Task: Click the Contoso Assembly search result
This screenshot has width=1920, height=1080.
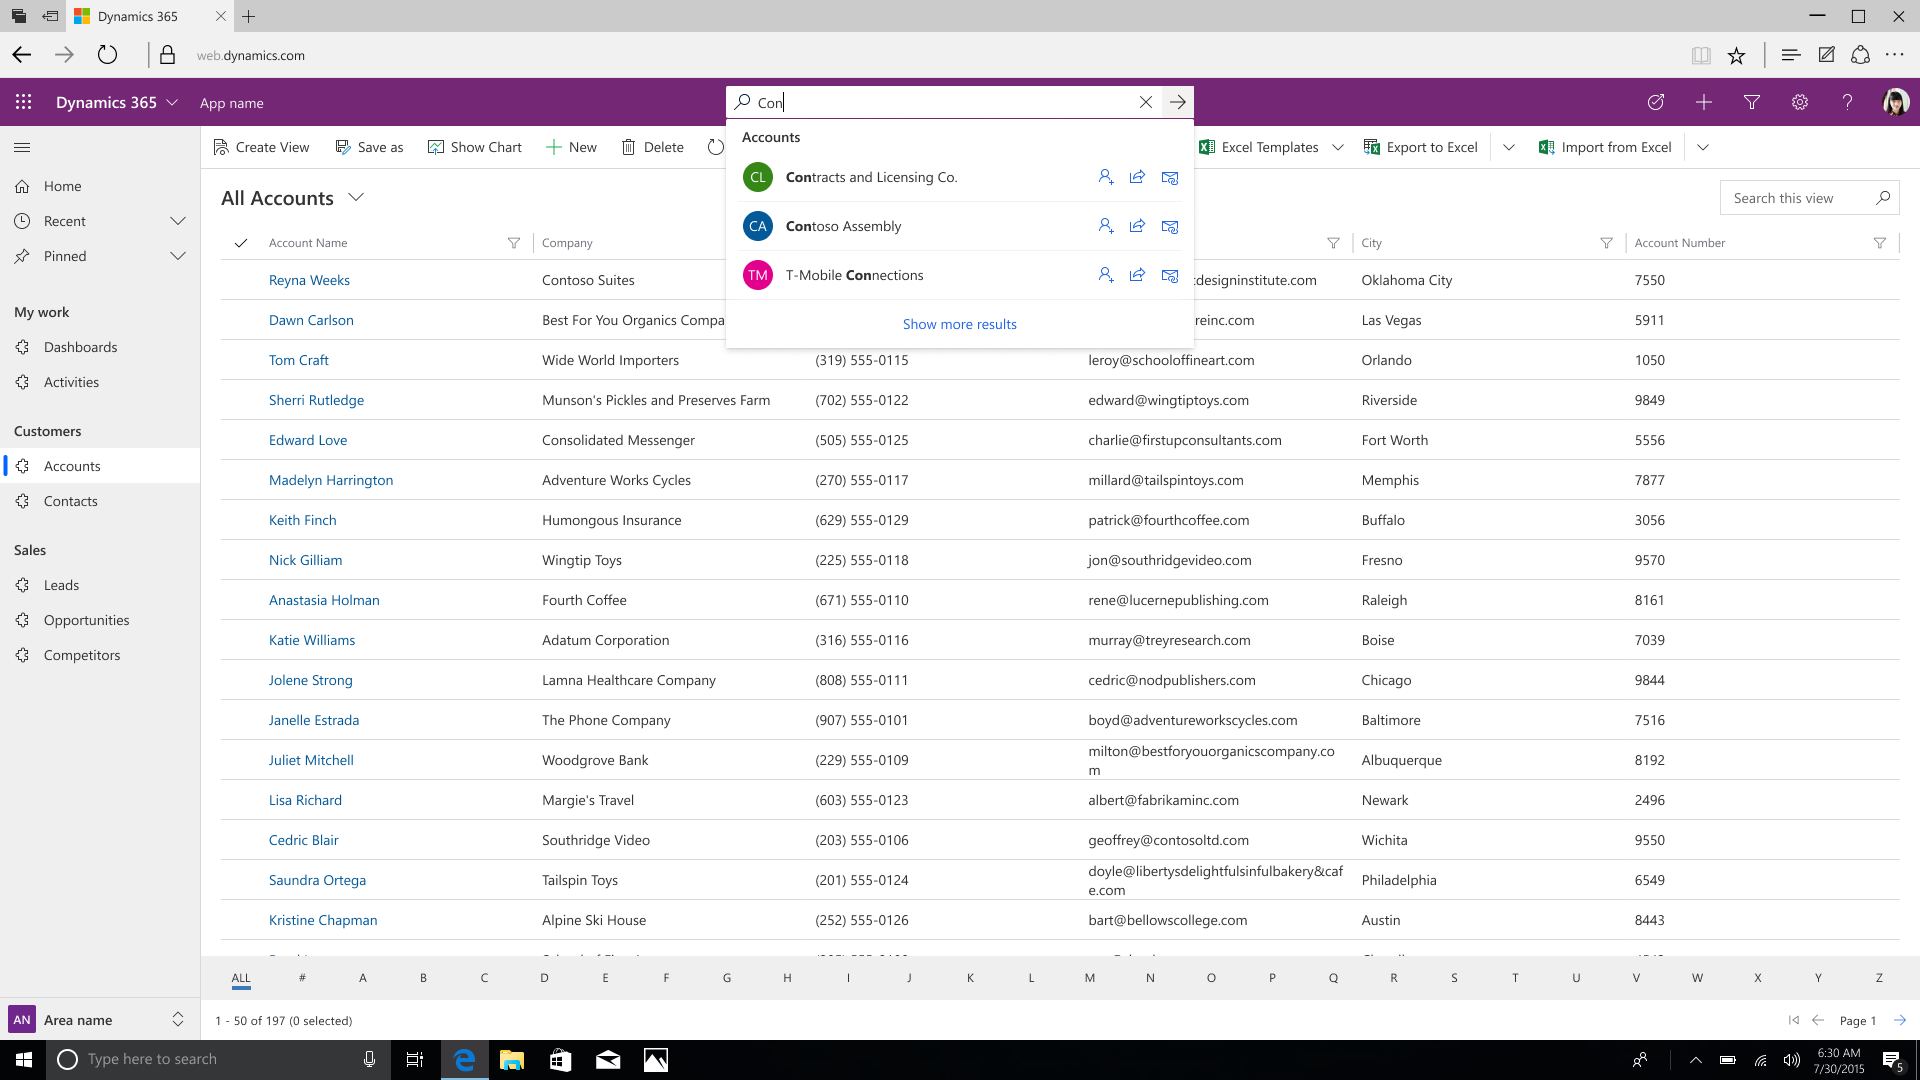Action: [843, 225]
